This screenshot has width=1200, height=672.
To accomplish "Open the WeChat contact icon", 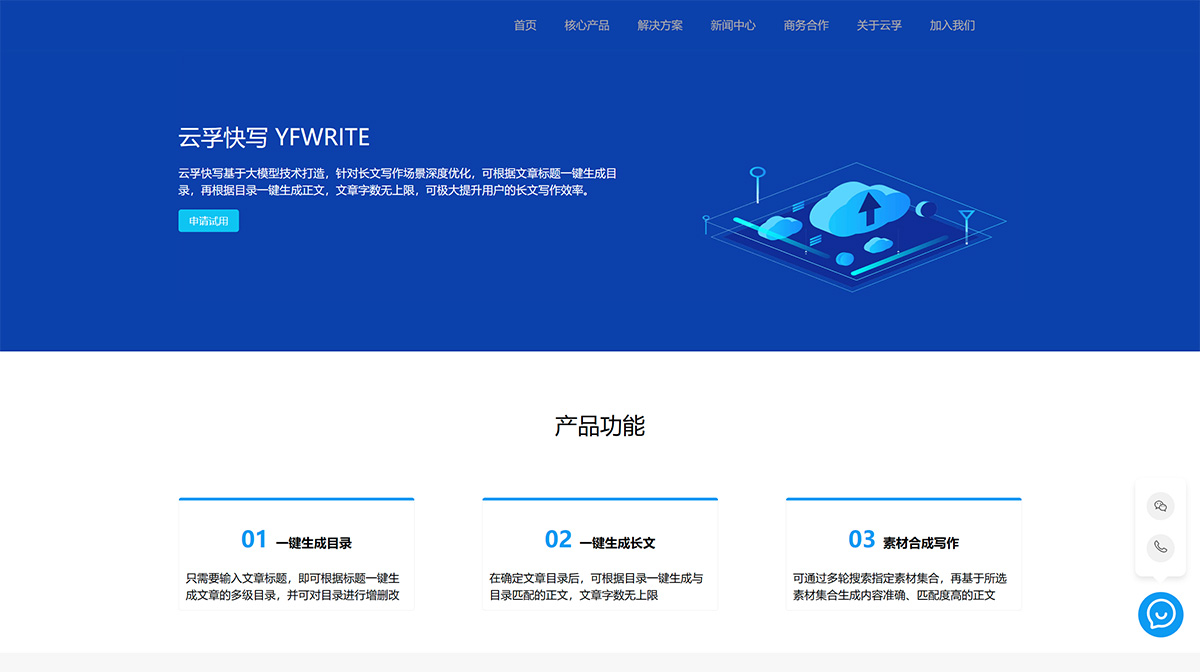I will pyautogui.click(x=1160, y=507).
